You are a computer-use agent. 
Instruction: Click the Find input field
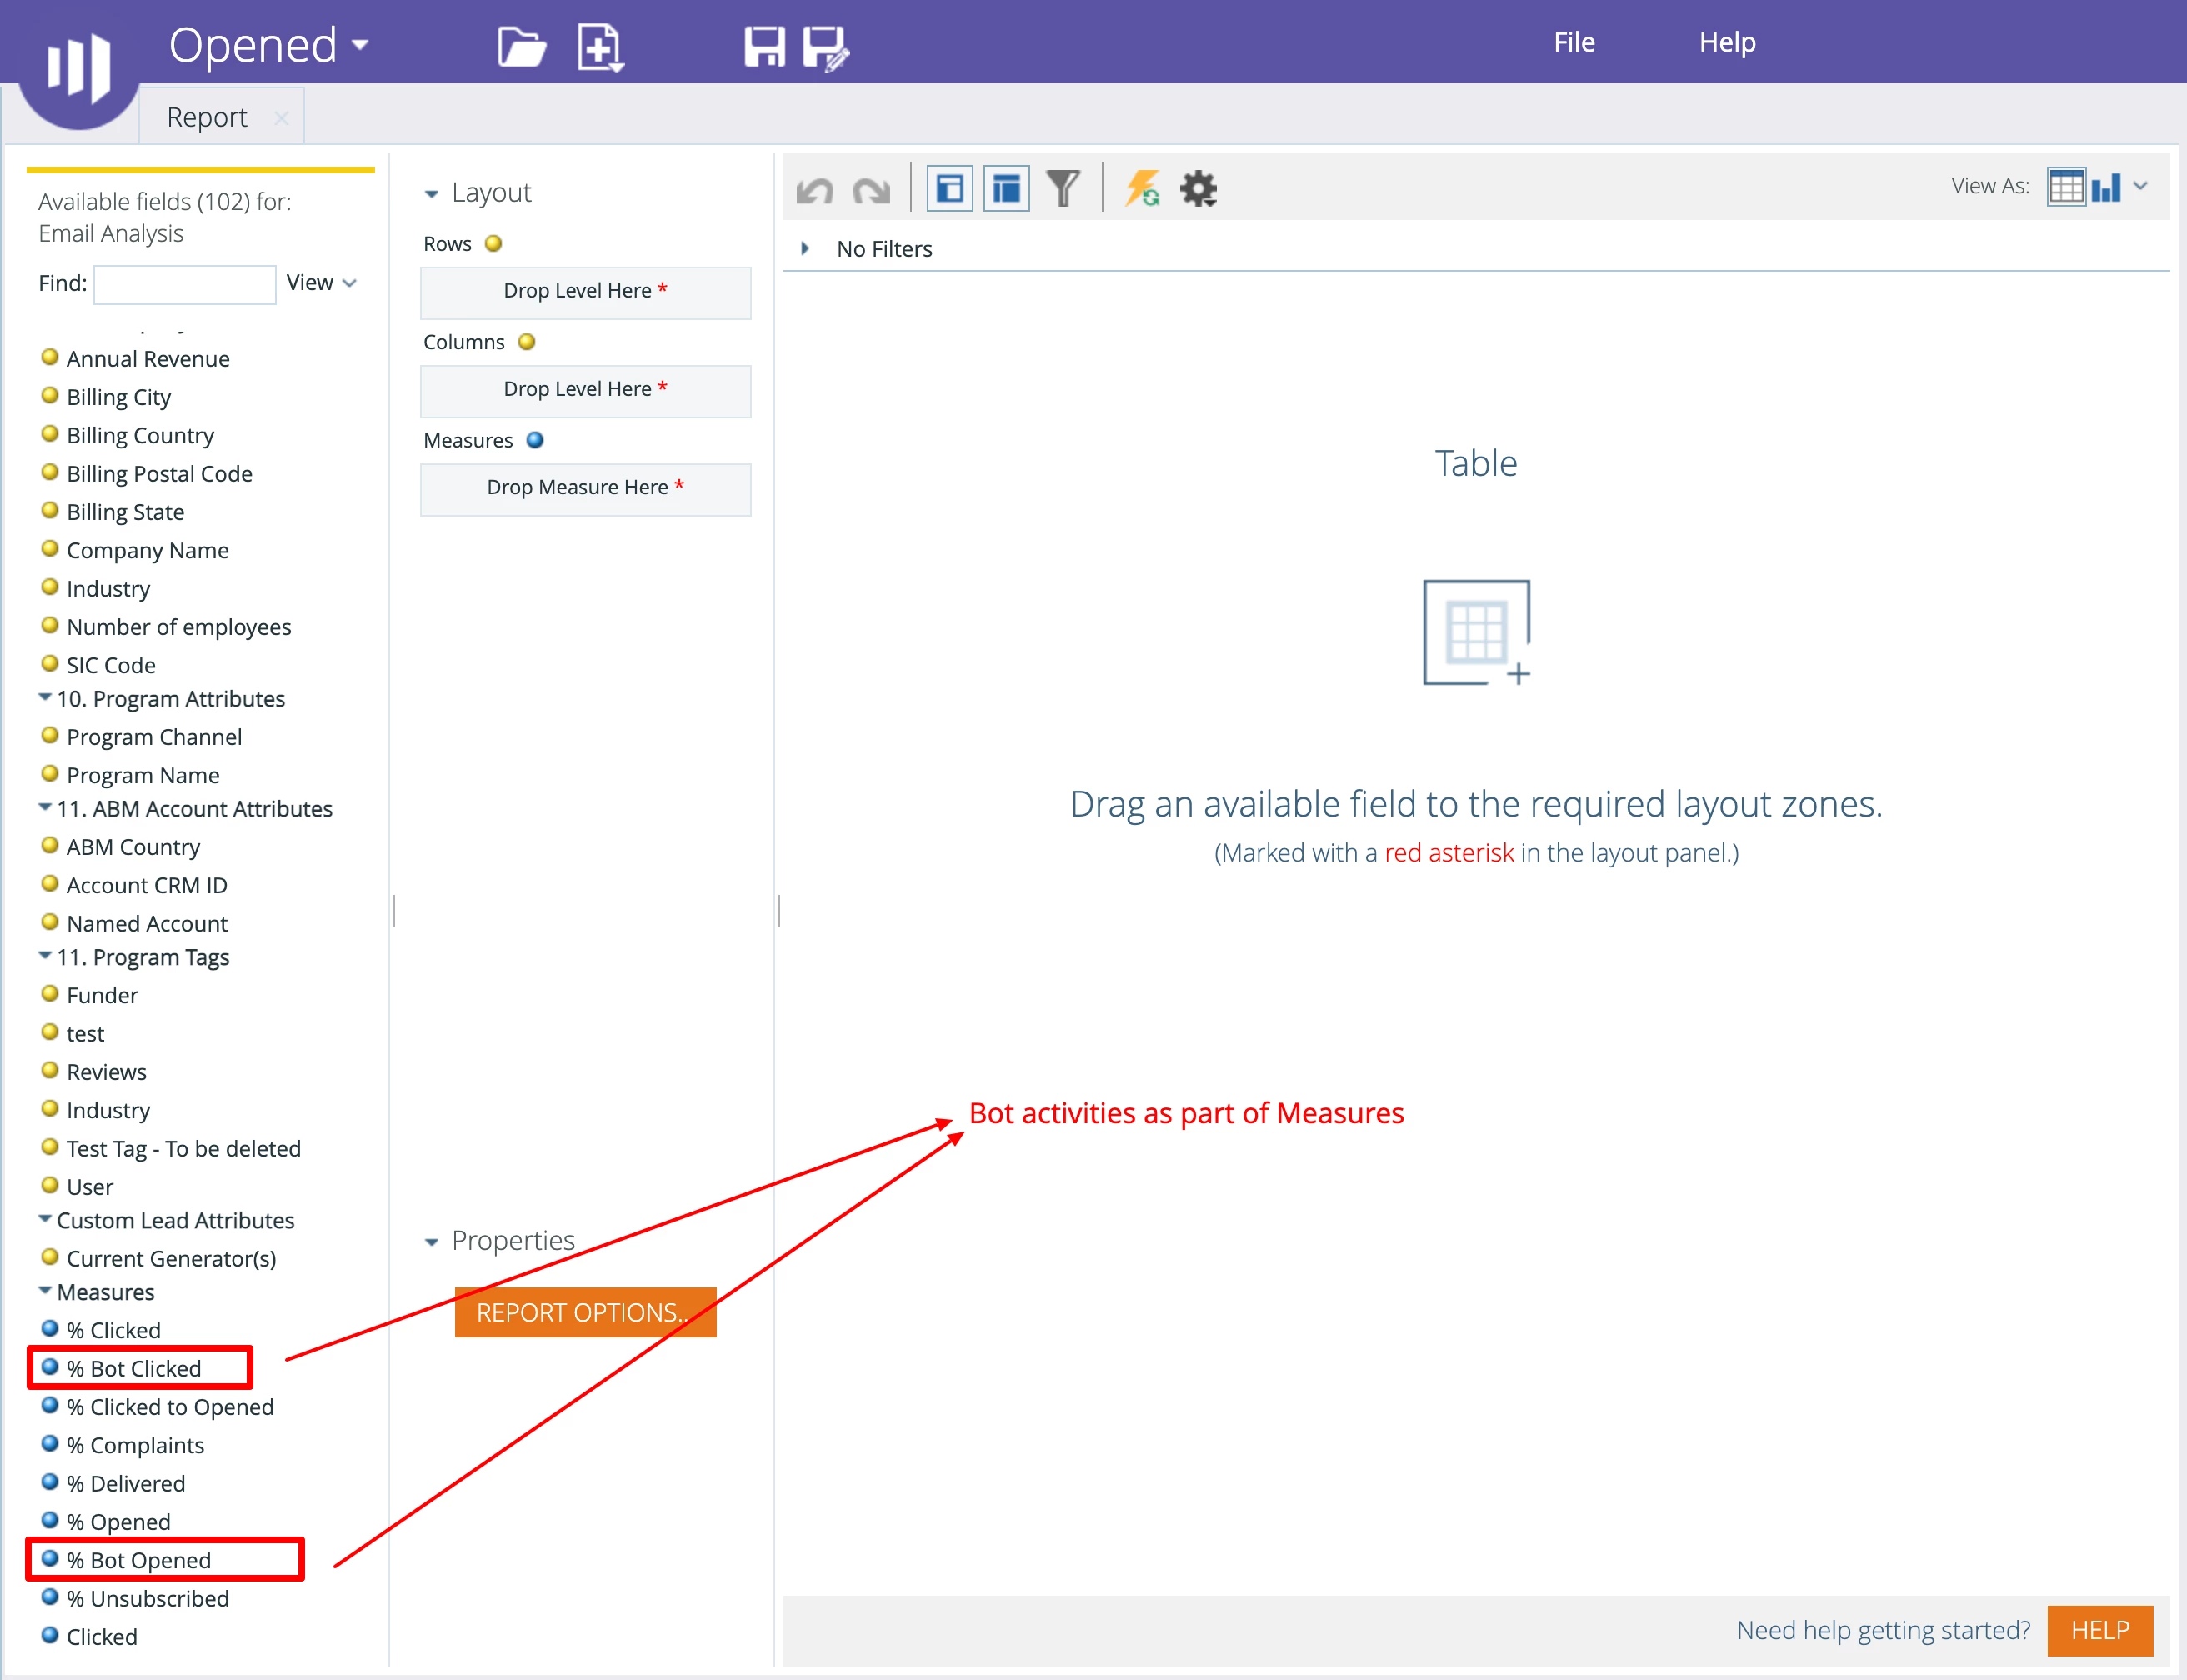coord(184,283)
